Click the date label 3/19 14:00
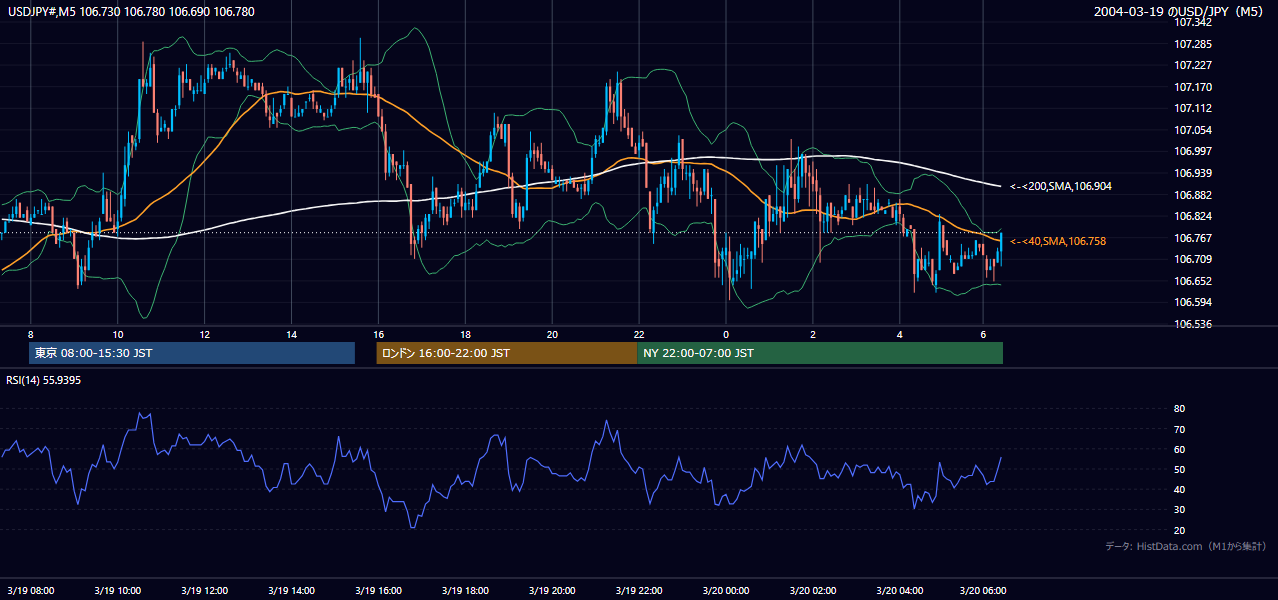 [291, 591]
